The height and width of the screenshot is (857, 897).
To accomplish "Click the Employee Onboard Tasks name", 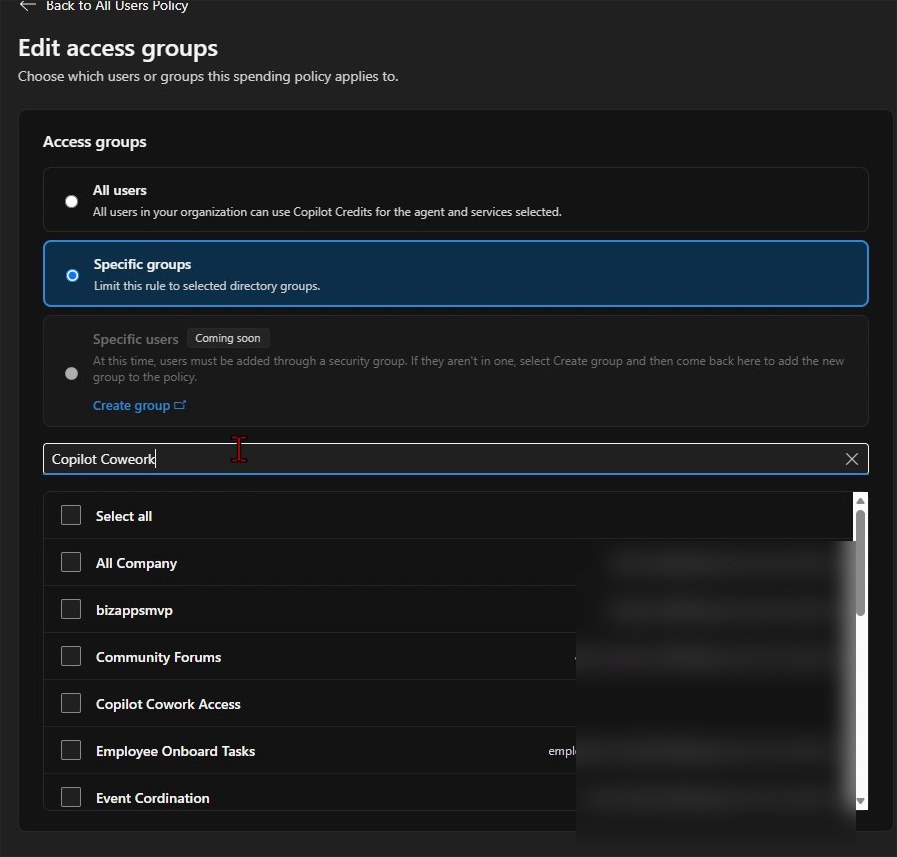I will [176, 751].
